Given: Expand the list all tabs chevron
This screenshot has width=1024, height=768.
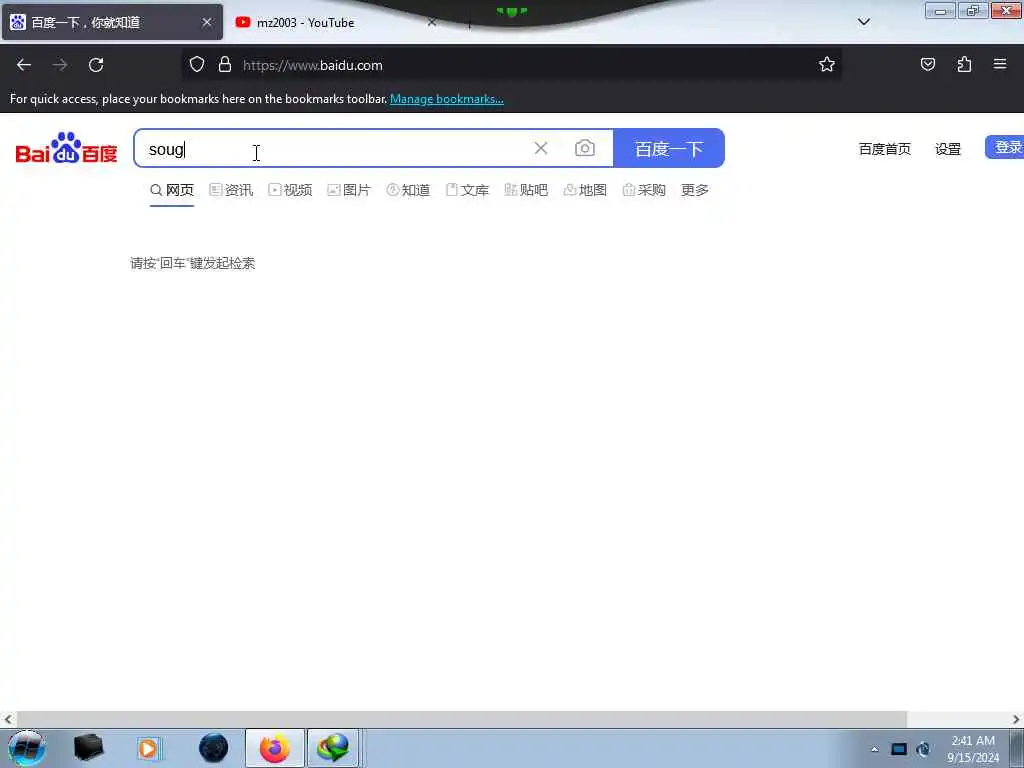Looking at the screenshot, I should (864, 22).
